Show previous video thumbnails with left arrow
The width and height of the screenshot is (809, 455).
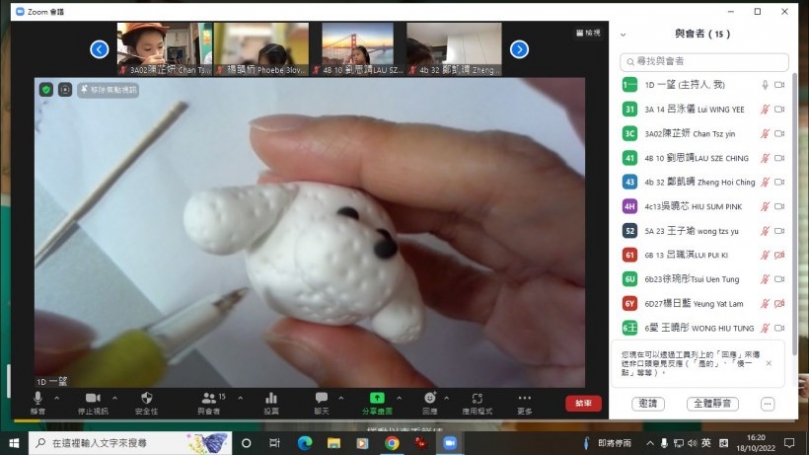click(99, 50)
